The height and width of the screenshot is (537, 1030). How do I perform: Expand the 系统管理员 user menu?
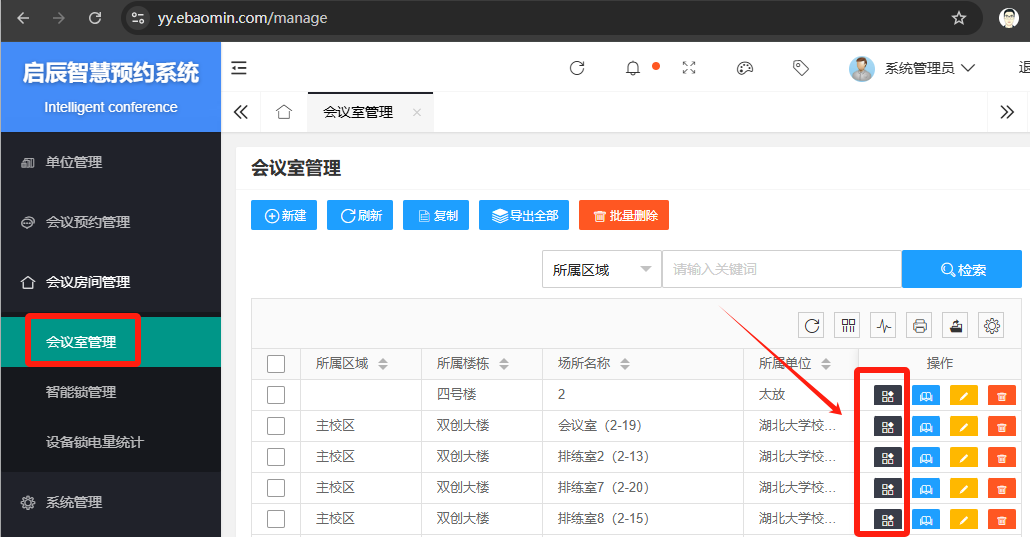pyautogui.click(x=912, y=68)
